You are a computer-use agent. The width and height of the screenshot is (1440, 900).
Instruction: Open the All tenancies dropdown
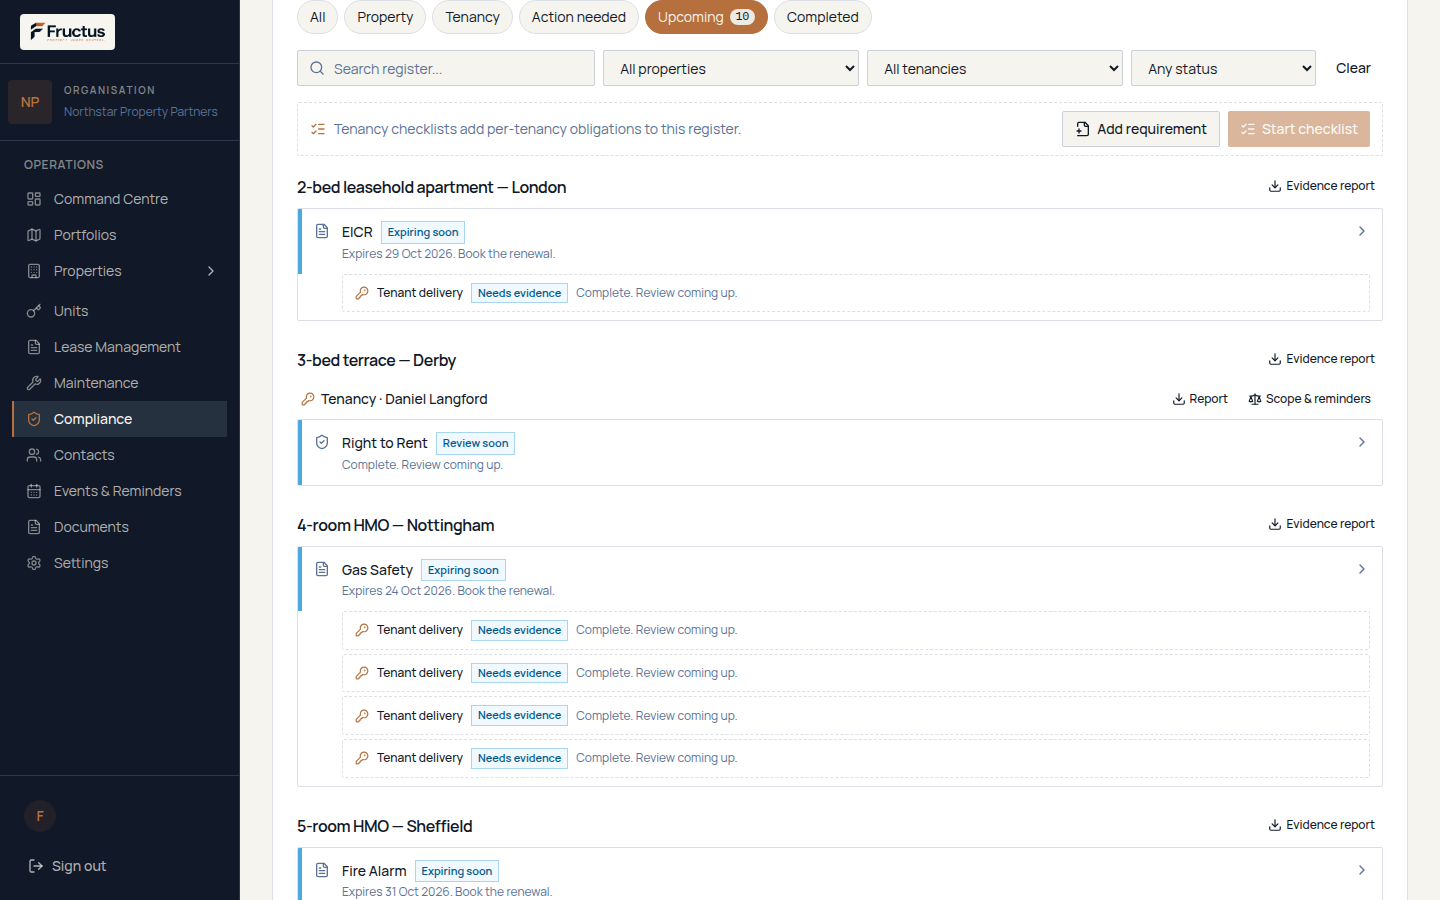click(995, 68)
